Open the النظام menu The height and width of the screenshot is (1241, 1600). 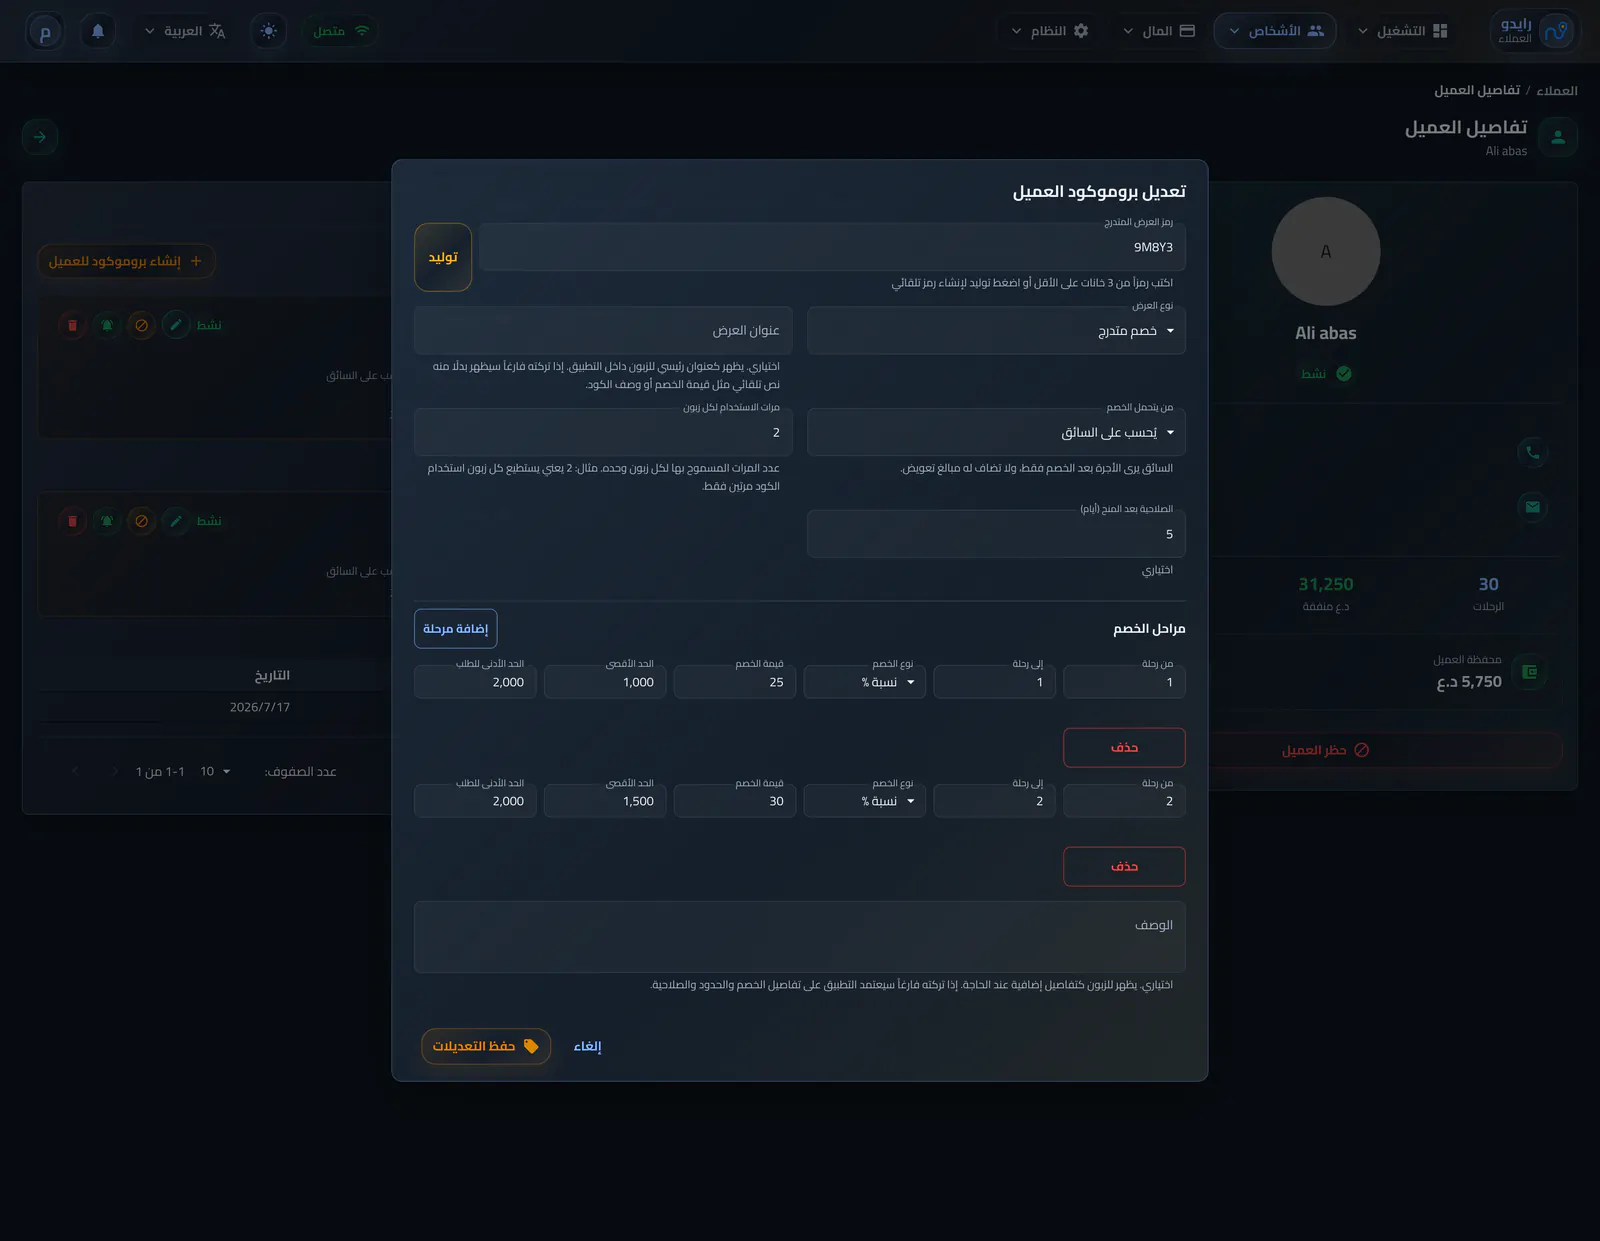[1049, 31]
